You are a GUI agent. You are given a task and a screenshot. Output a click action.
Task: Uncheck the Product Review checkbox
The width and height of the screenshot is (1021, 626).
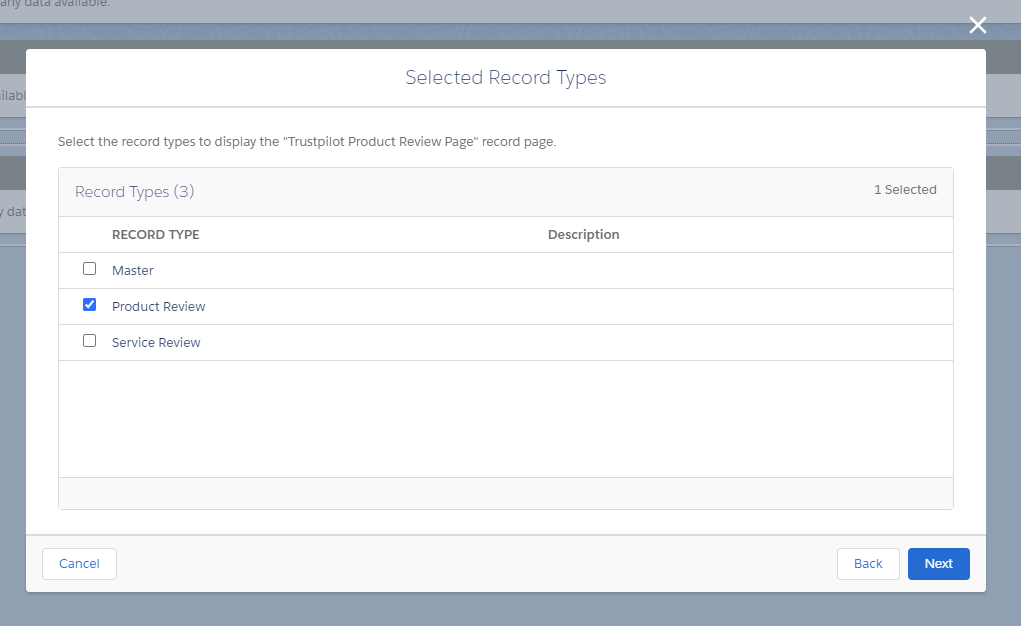tap(89, 304)
